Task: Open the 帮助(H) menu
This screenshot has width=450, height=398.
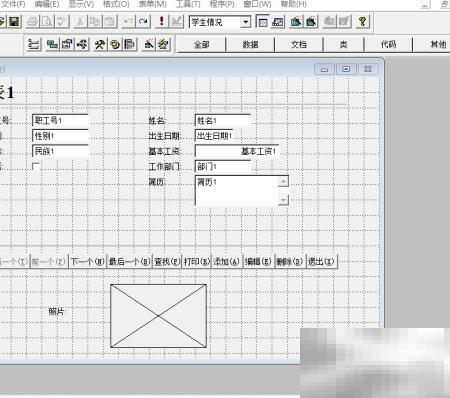Action: [x=294, y=4]
